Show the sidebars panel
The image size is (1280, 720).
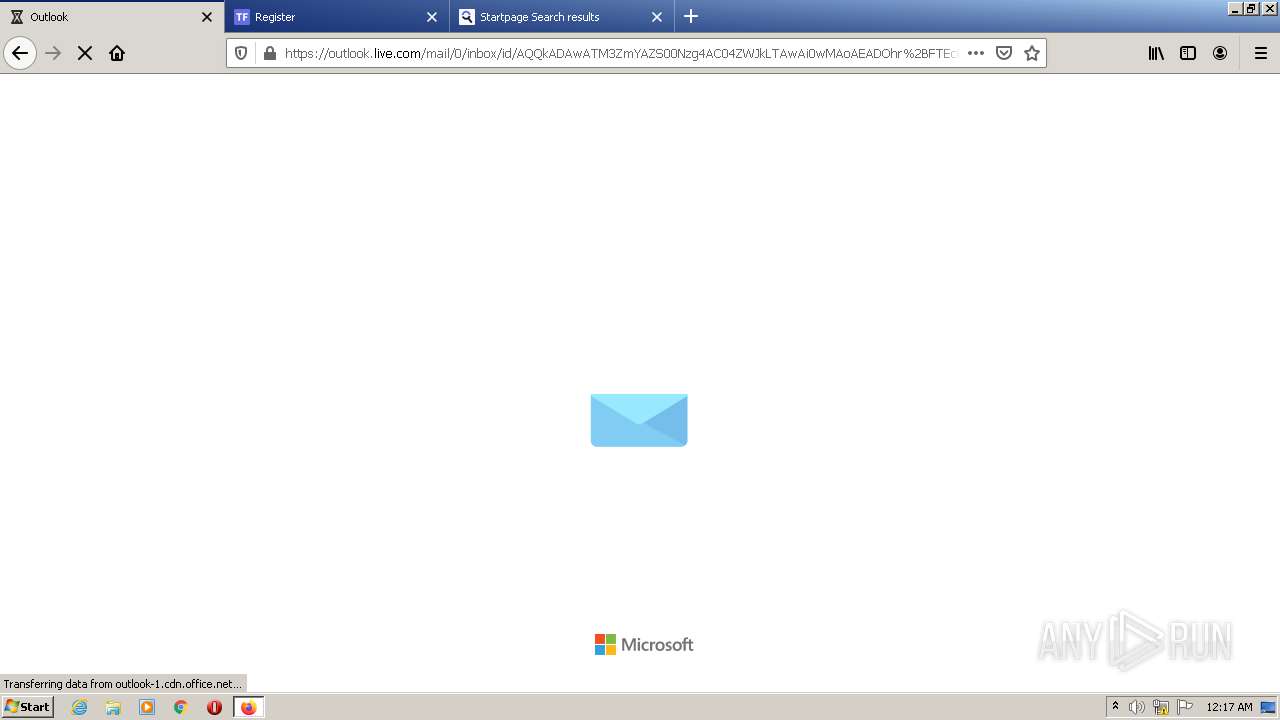pos(1188,53)
